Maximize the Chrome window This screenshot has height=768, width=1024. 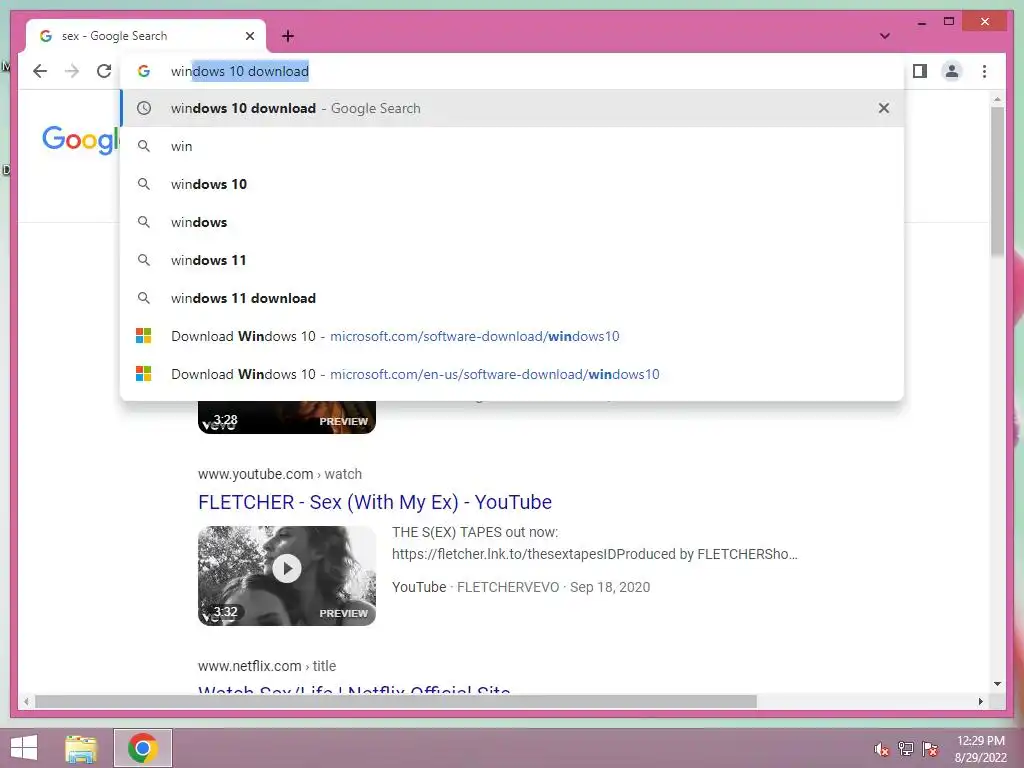(949, 22)
